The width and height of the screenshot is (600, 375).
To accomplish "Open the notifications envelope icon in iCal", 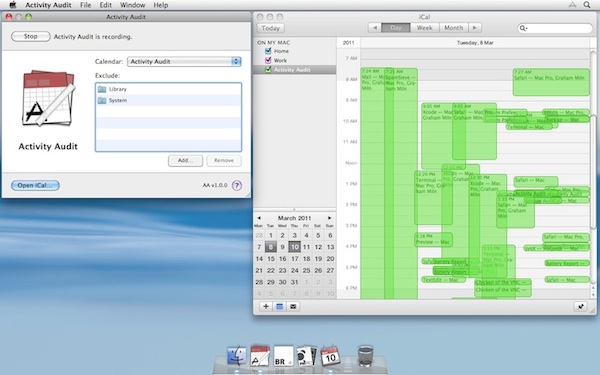I will [293, 307].
